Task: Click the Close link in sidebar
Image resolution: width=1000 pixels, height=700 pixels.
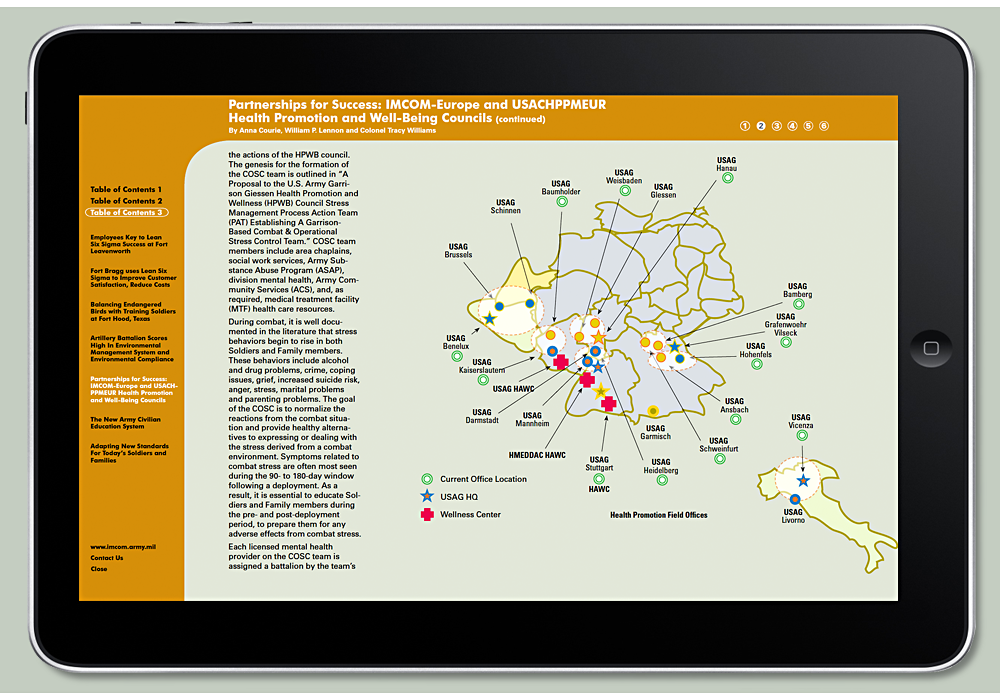Action: click(99, 569)
